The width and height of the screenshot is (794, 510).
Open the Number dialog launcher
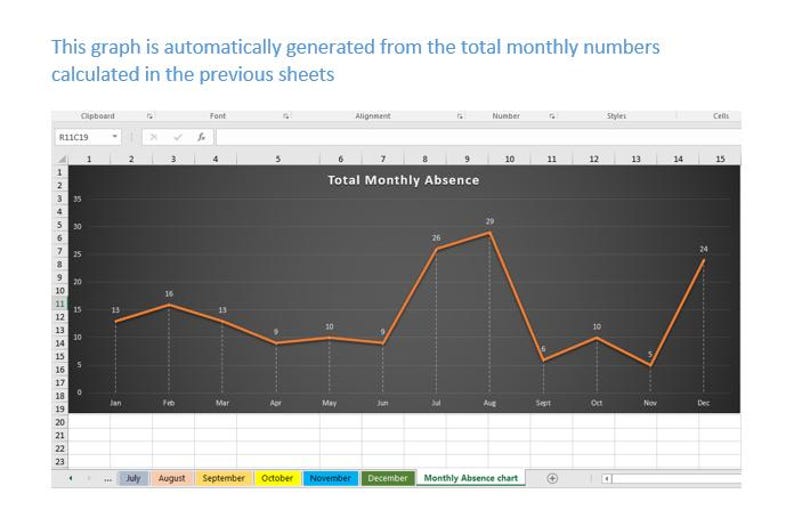552,116
